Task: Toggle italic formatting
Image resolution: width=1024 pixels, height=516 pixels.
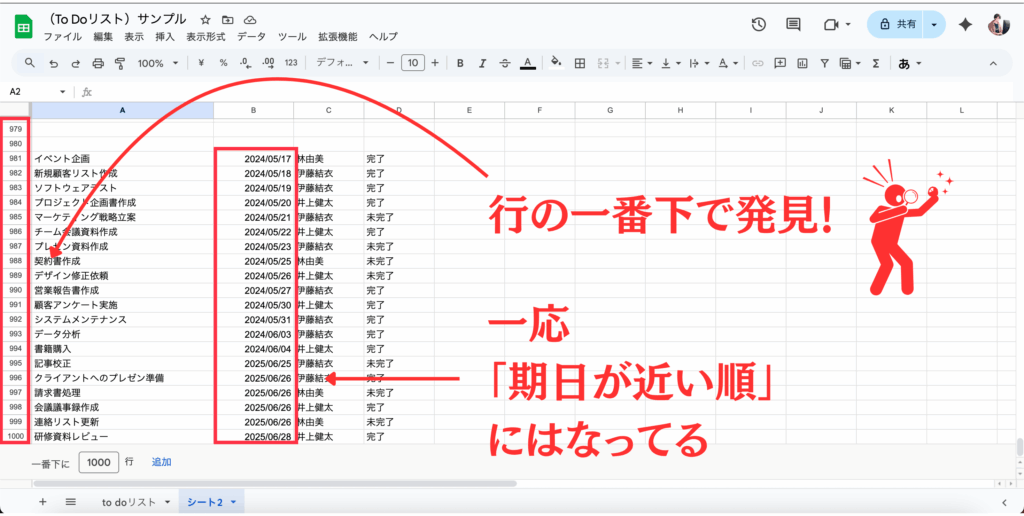Action: coord(483,63)
